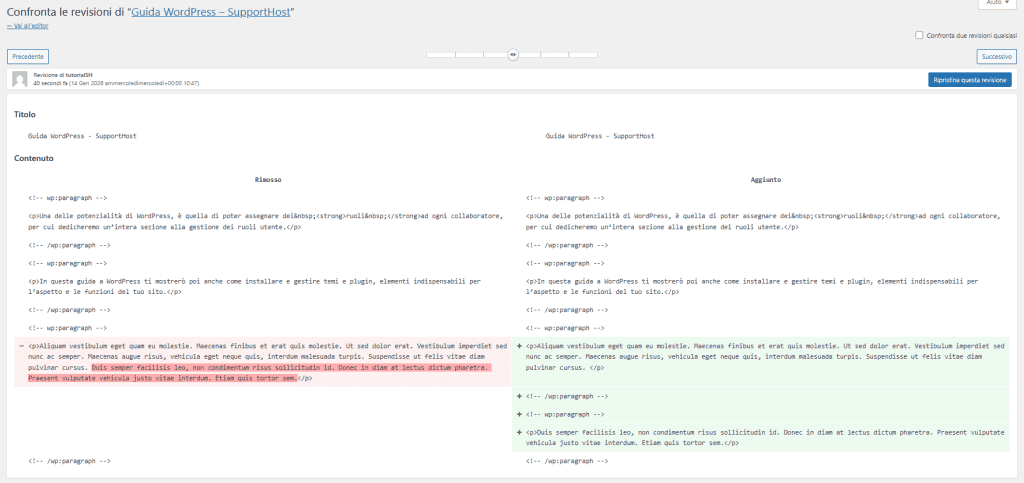Screen dimensions: 1024x483
Task: Open the Guida WordPress – SupportHost title link
Action: coord(211,12)
